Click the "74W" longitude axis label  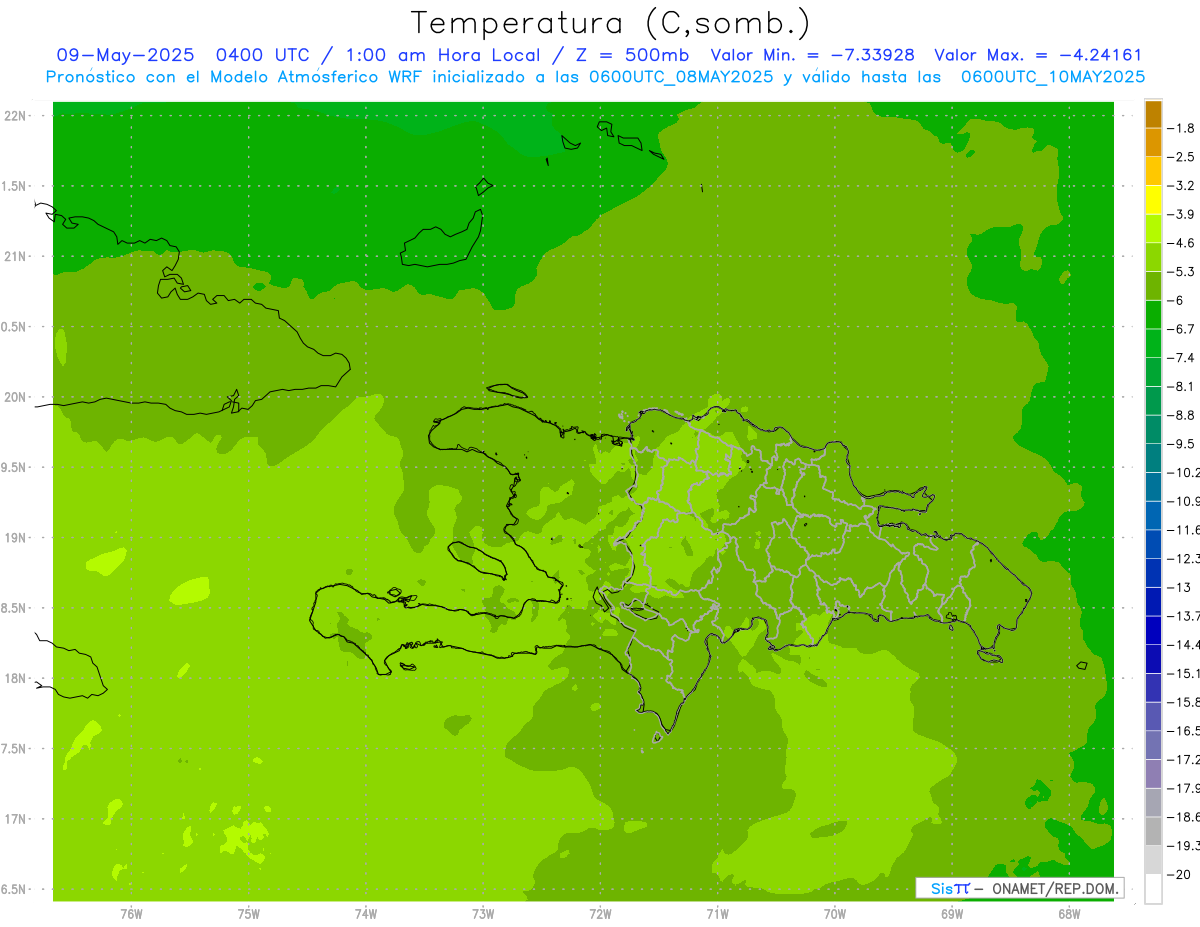click(366, 913)
